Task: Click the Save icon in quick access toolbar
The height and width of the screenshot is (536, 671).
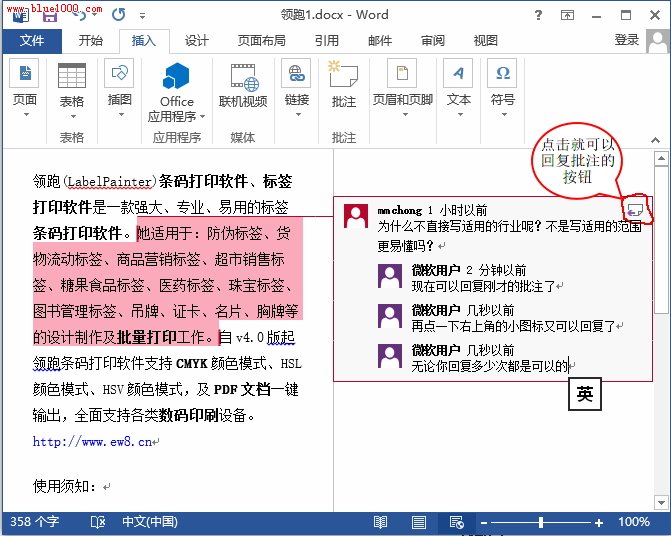Action: coord(50,14)
